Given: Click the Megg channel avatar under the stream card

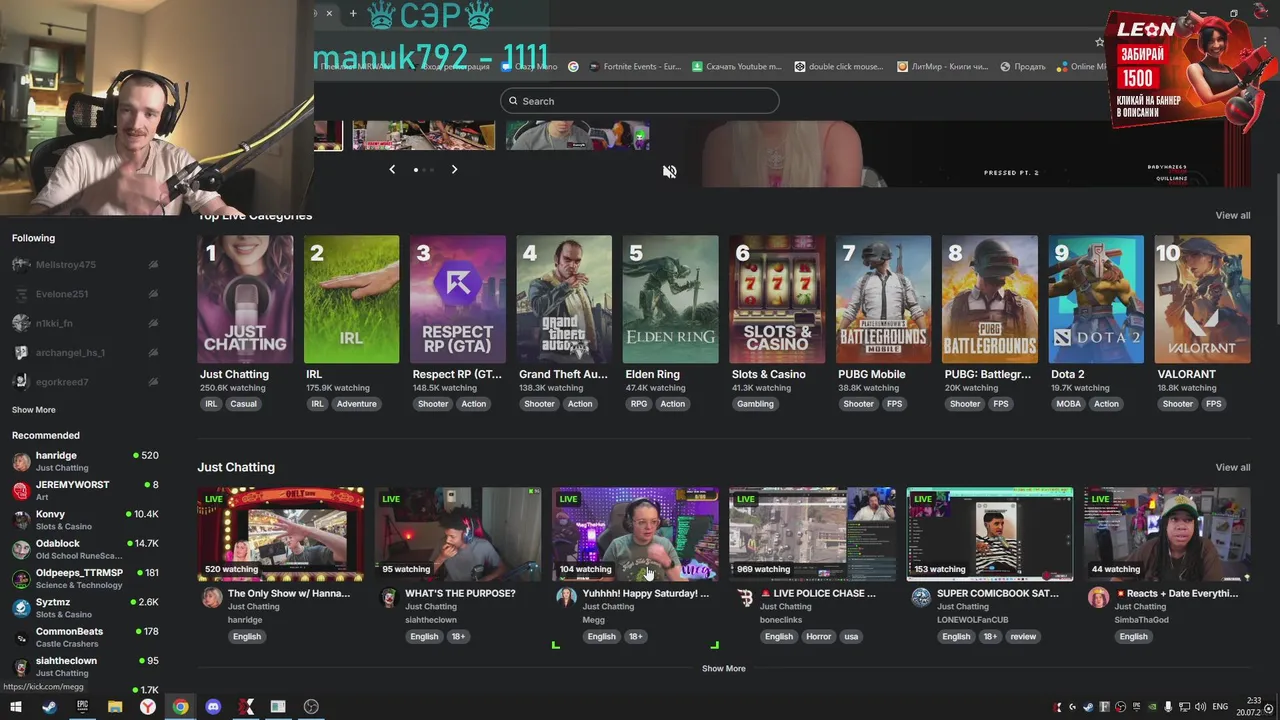Looking at the screenshot, I should (x=567, y=597).
